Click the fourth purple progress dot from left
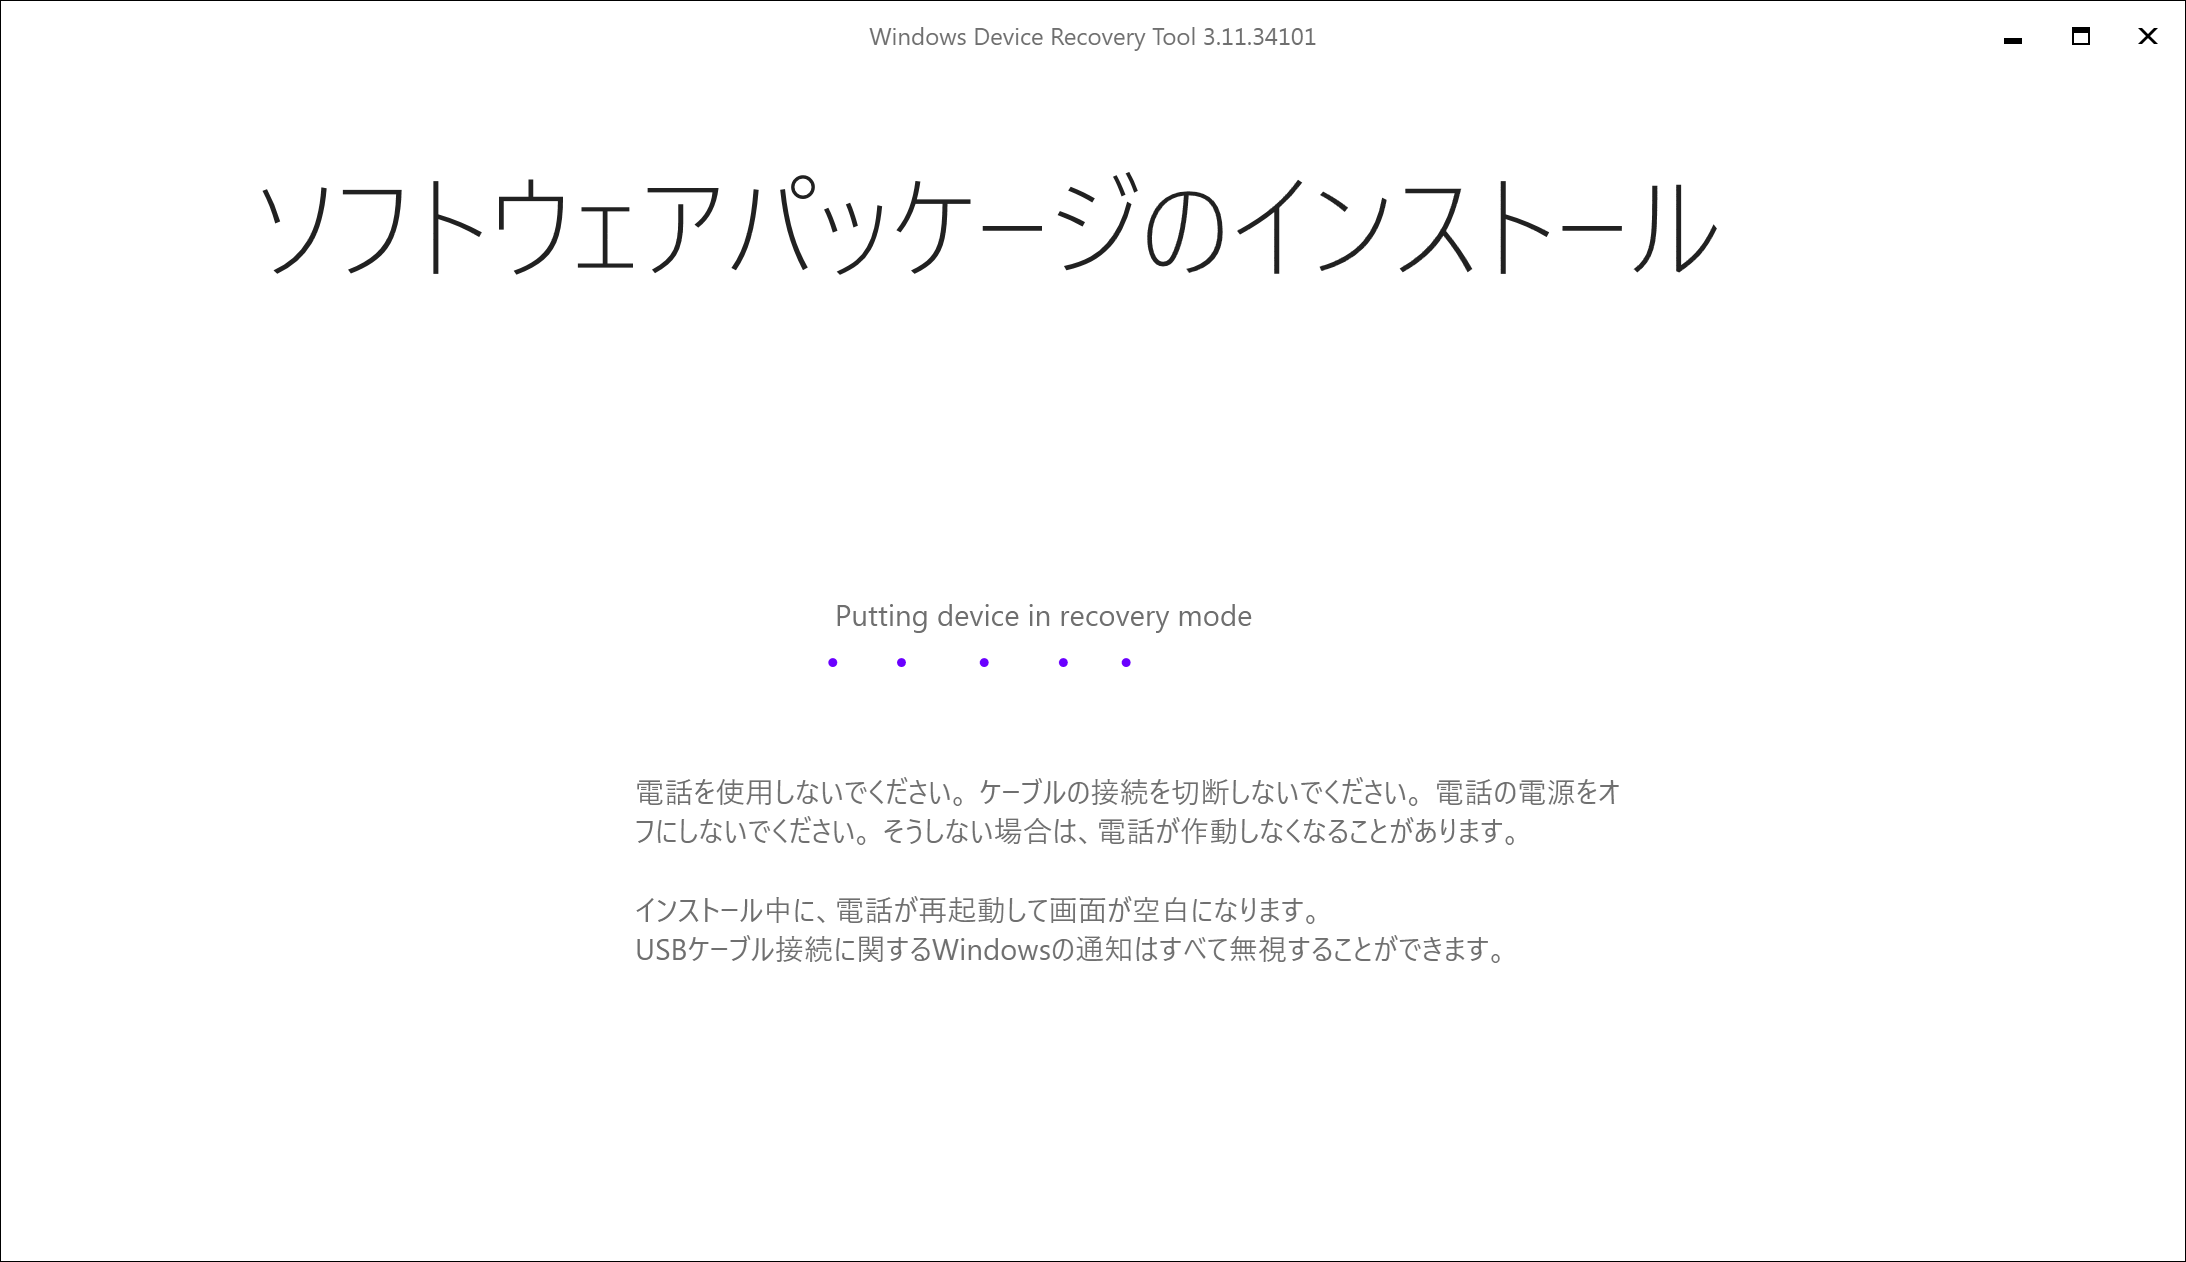 tap(1063, 663)
